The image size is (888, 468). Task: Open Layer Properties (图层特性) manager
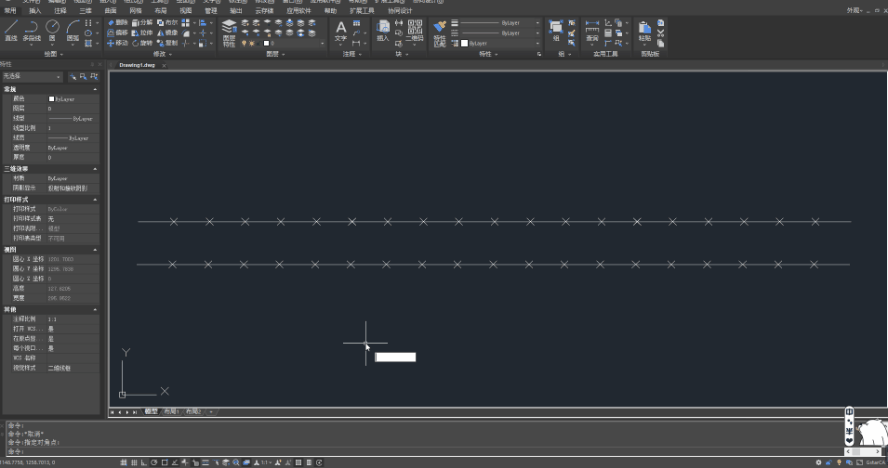229,33
